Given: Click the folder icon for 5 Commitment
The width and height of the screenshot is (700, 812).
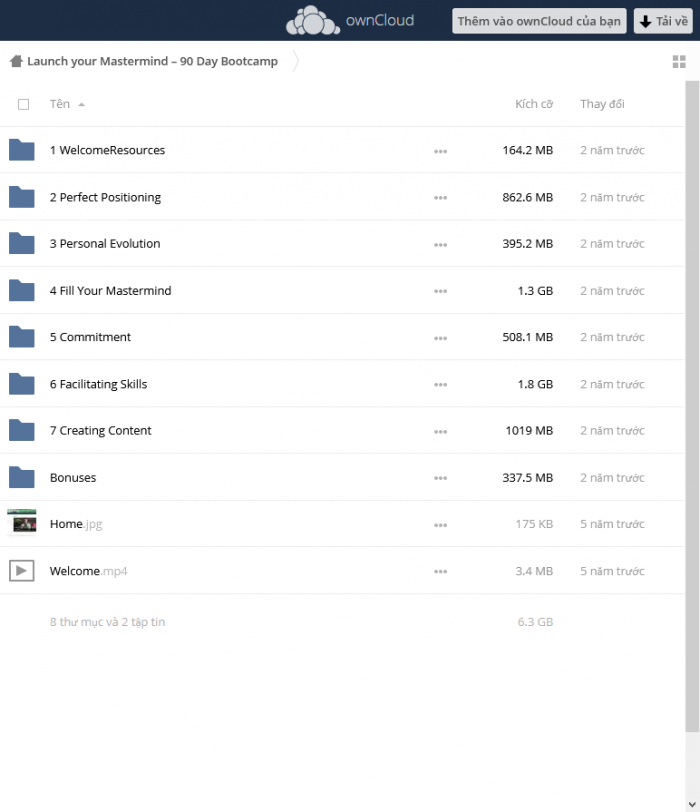Looking at the screenshot, I should [22, 337].
